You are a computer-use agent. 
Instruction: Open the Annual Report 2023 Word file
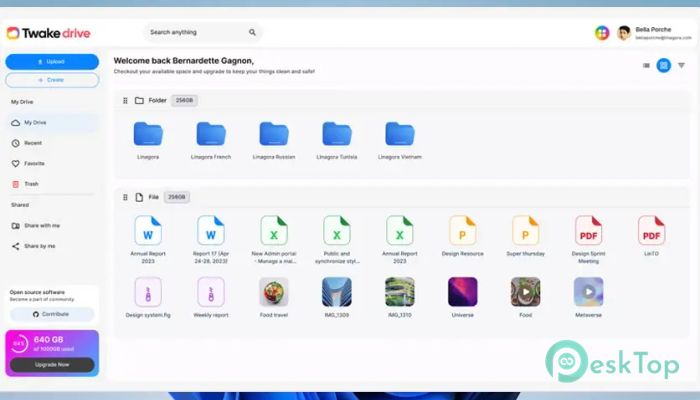click(148, 230)
